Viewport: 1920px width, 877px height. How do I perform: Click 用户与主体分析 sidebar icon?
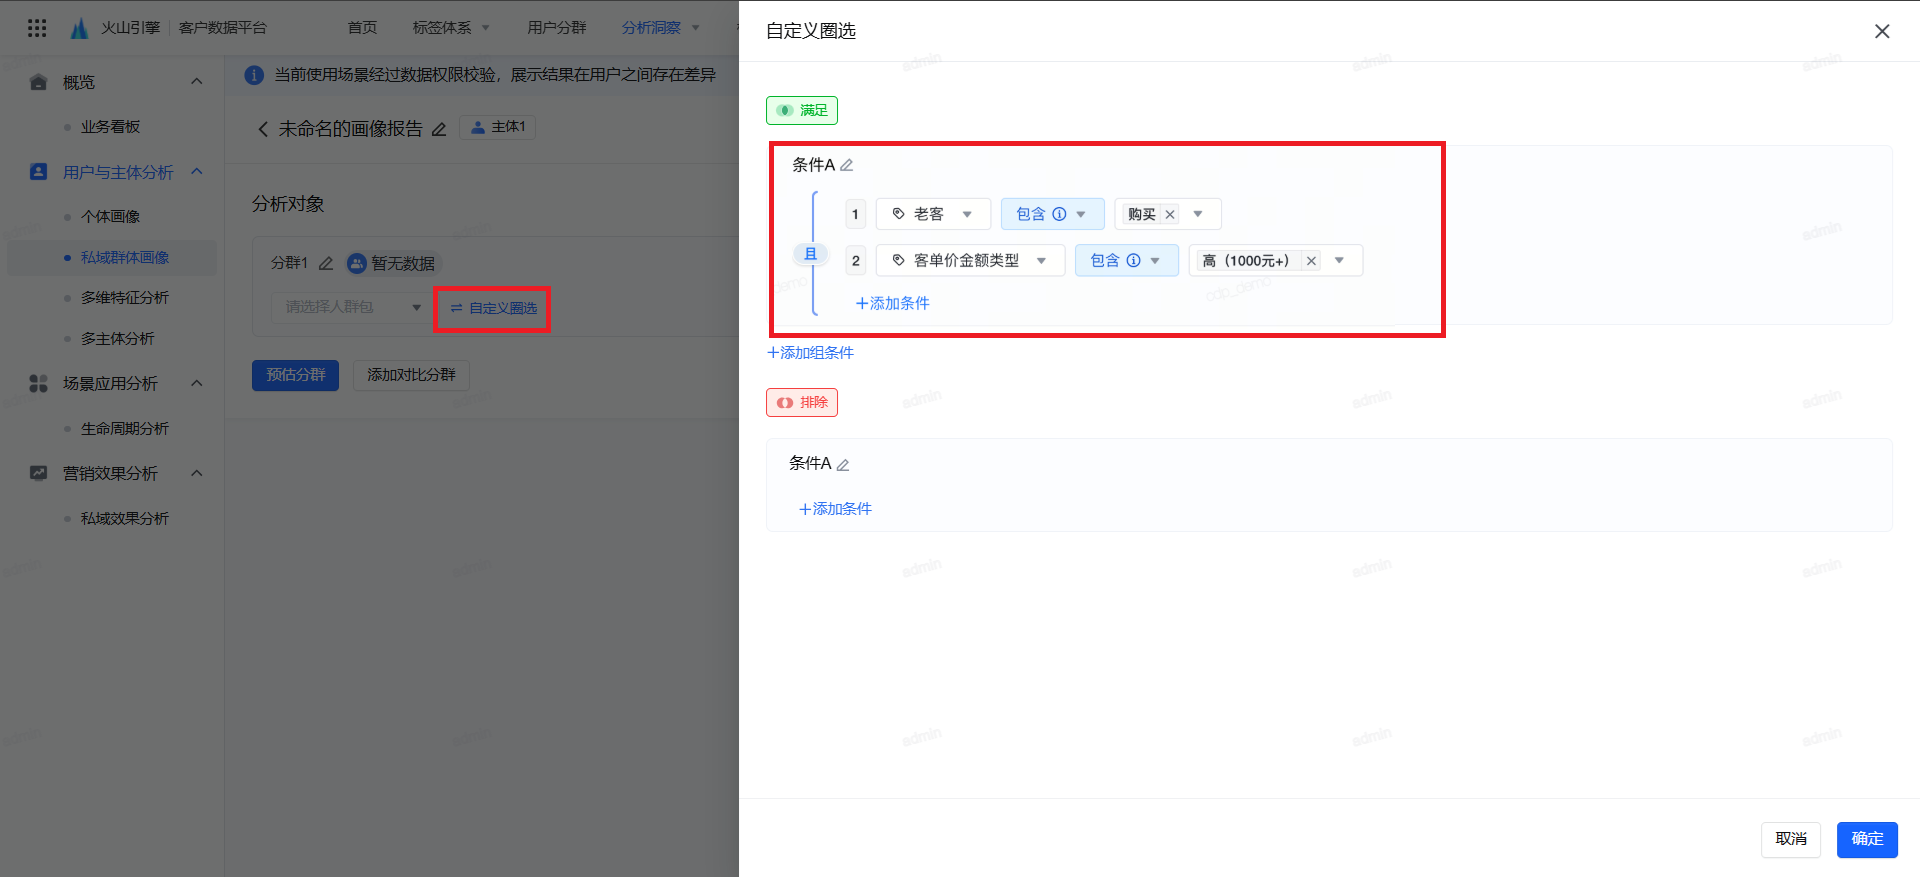(x=39, y=172)
